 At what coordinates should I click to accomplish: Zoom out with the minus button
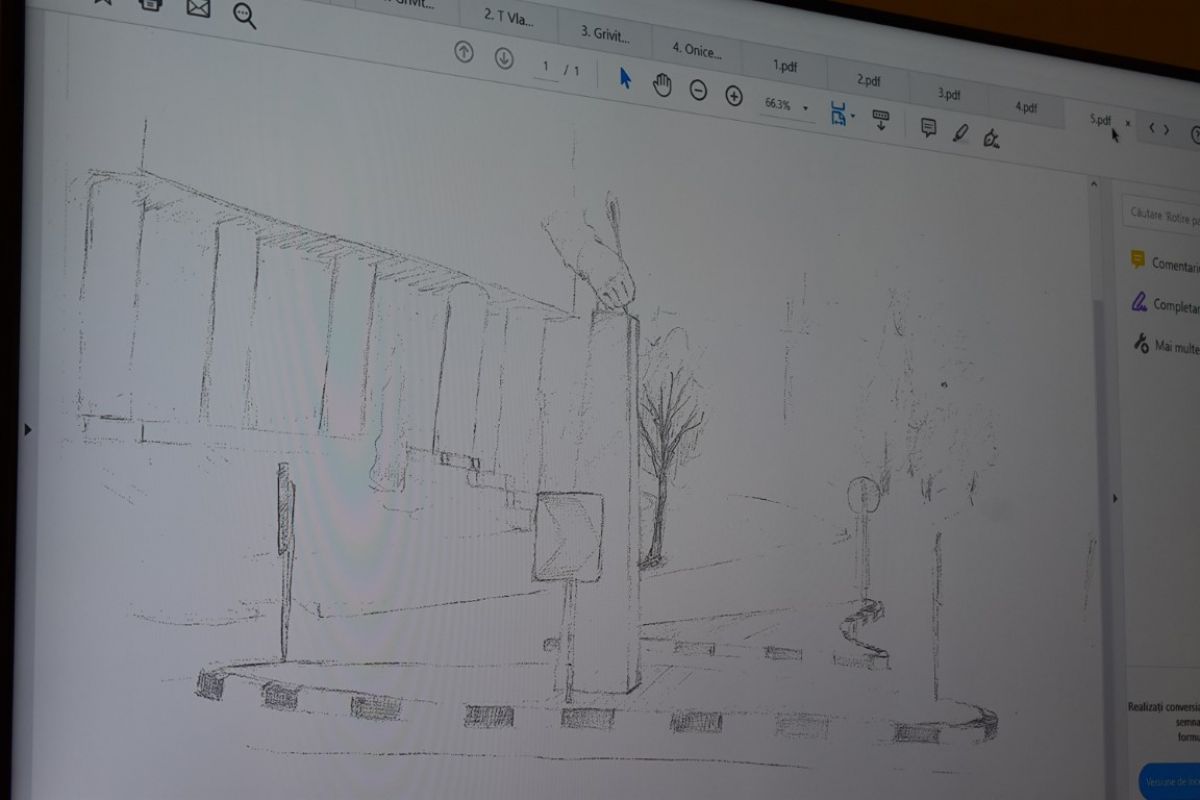coord(699,91)
